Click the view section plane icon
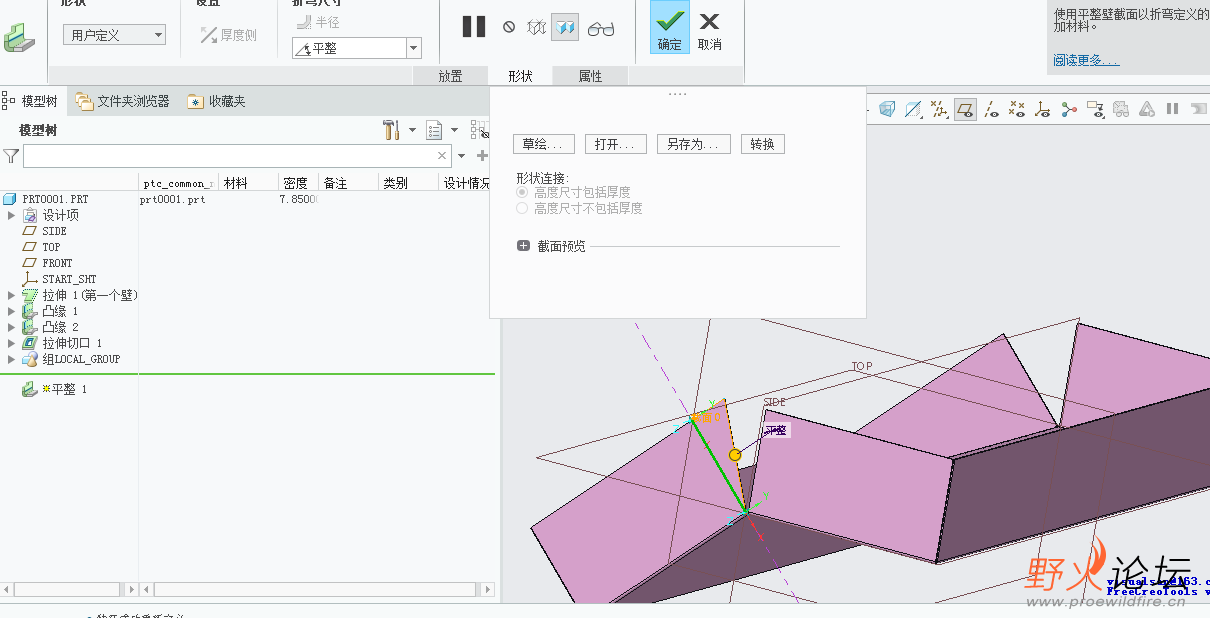Viewport: 1210px width, 618px height. (913, 109)
